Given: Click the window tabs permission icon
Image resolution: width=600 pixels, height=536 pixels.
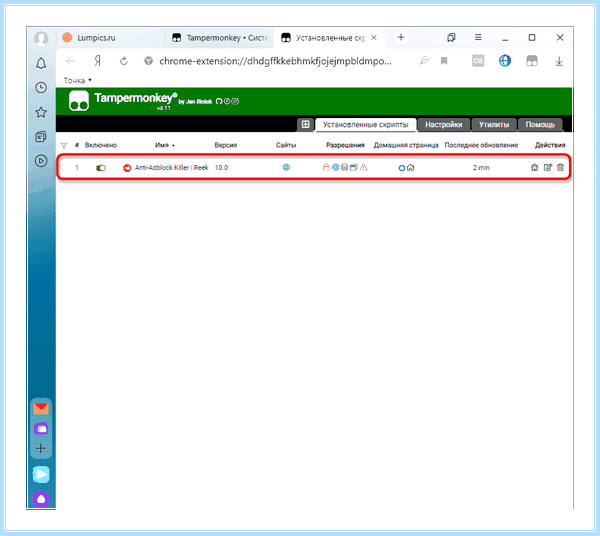Looking at the screenshot, I should click(x=354, y=167).
